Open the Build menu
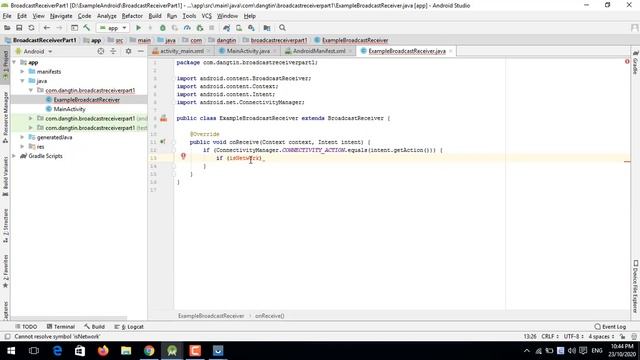This screenshot has height=360, width=640. click(155, 16)
